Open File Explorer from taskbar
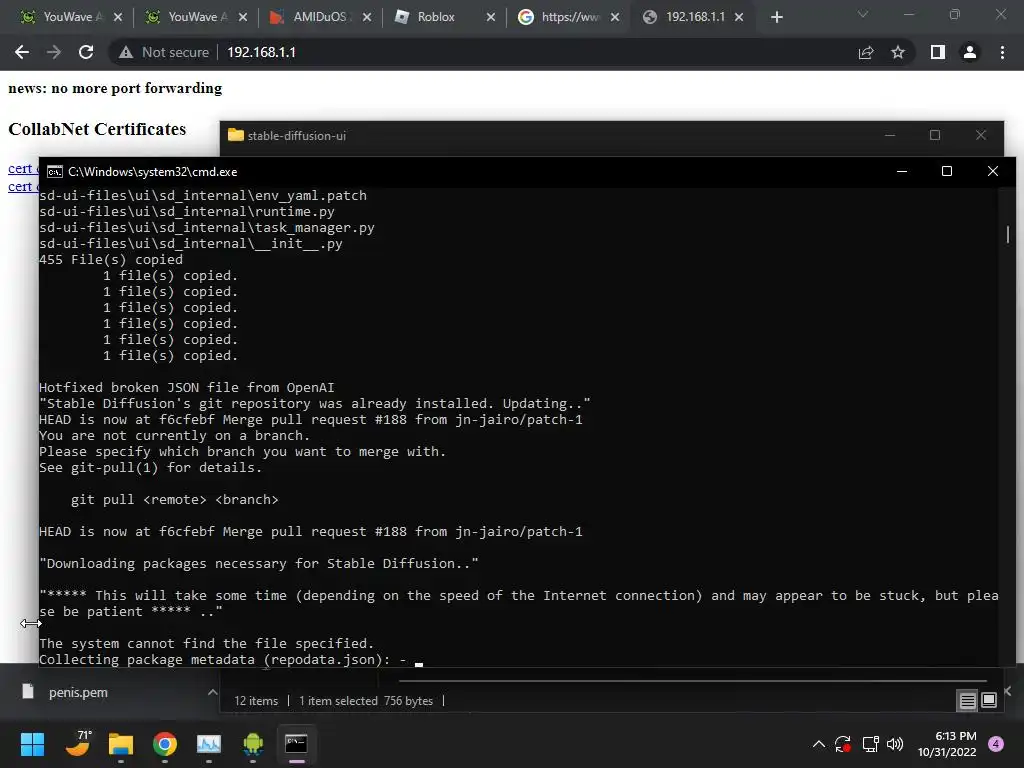The height and width of the screenshot is (768, 1024). click(x=121, y=744)
